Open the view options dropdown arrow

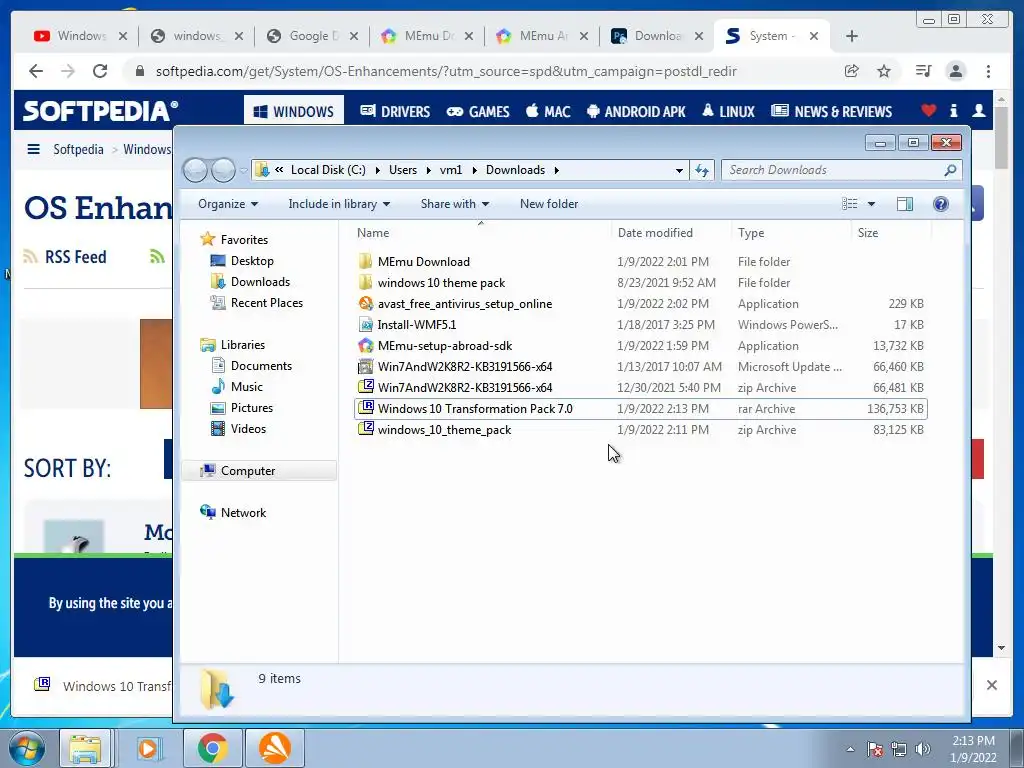click(x=871, y=204)
